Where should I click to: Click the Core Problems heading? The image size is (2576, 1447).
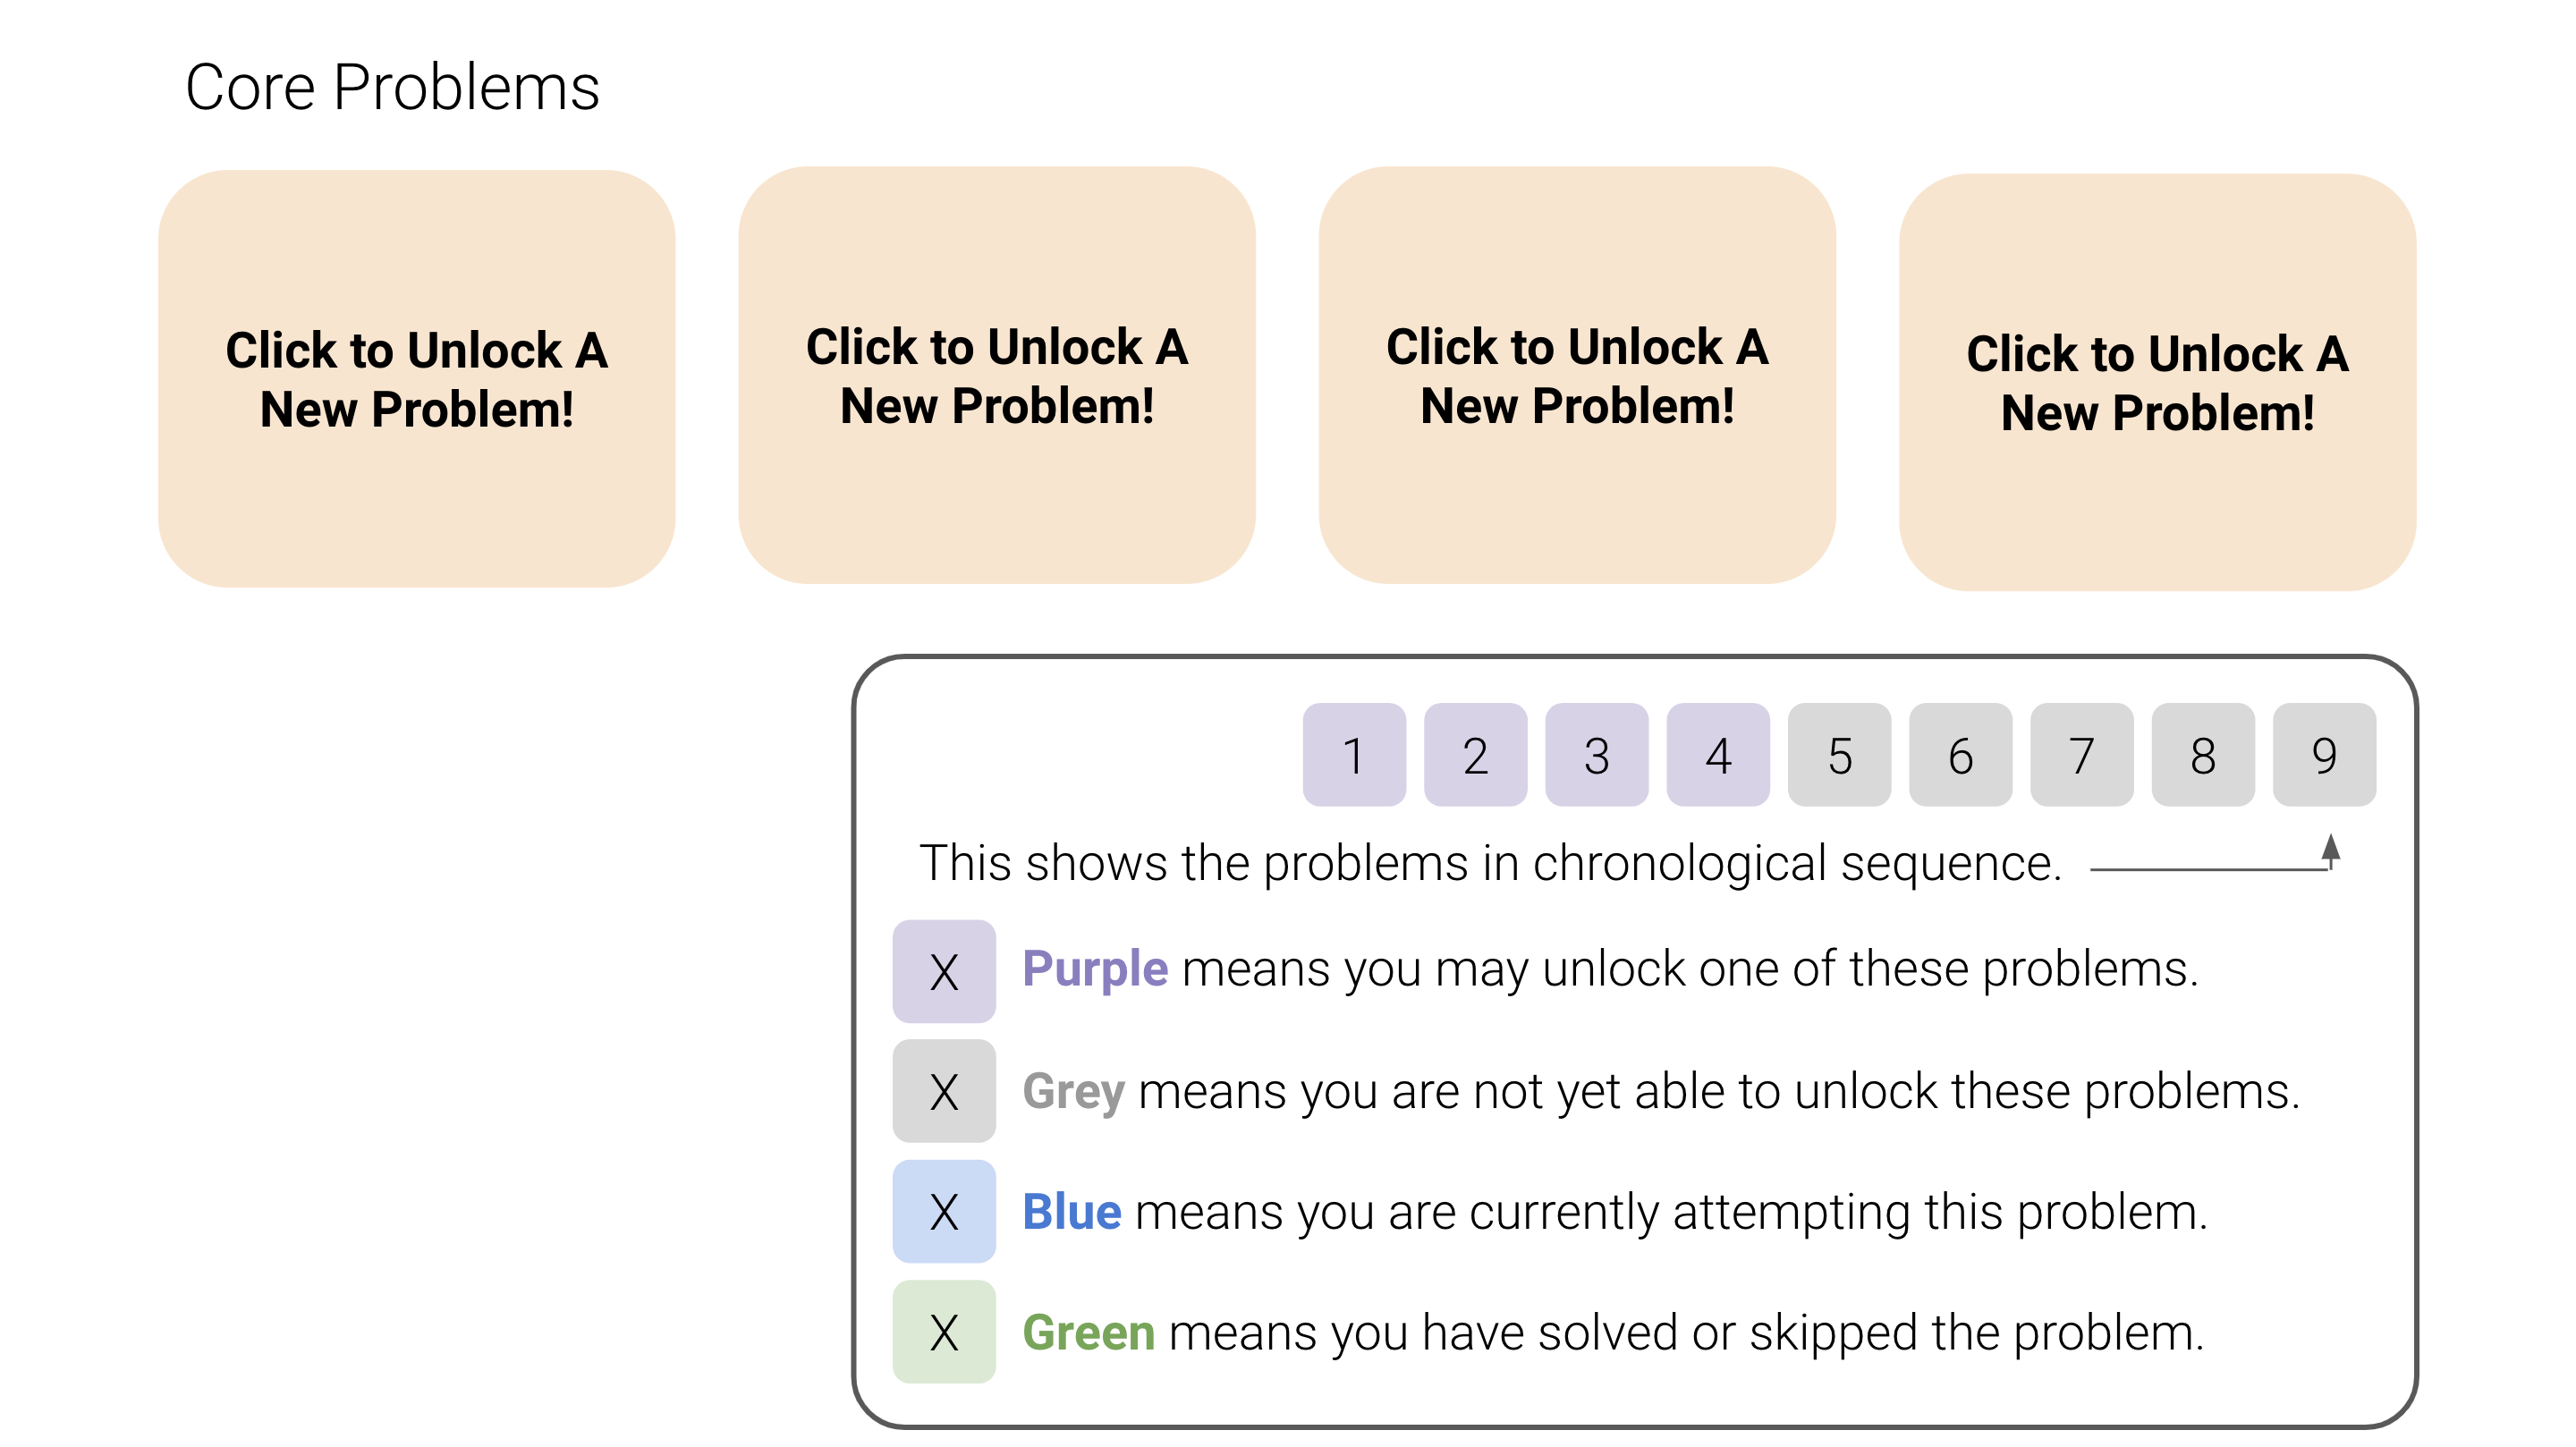[x=392, y=87]
